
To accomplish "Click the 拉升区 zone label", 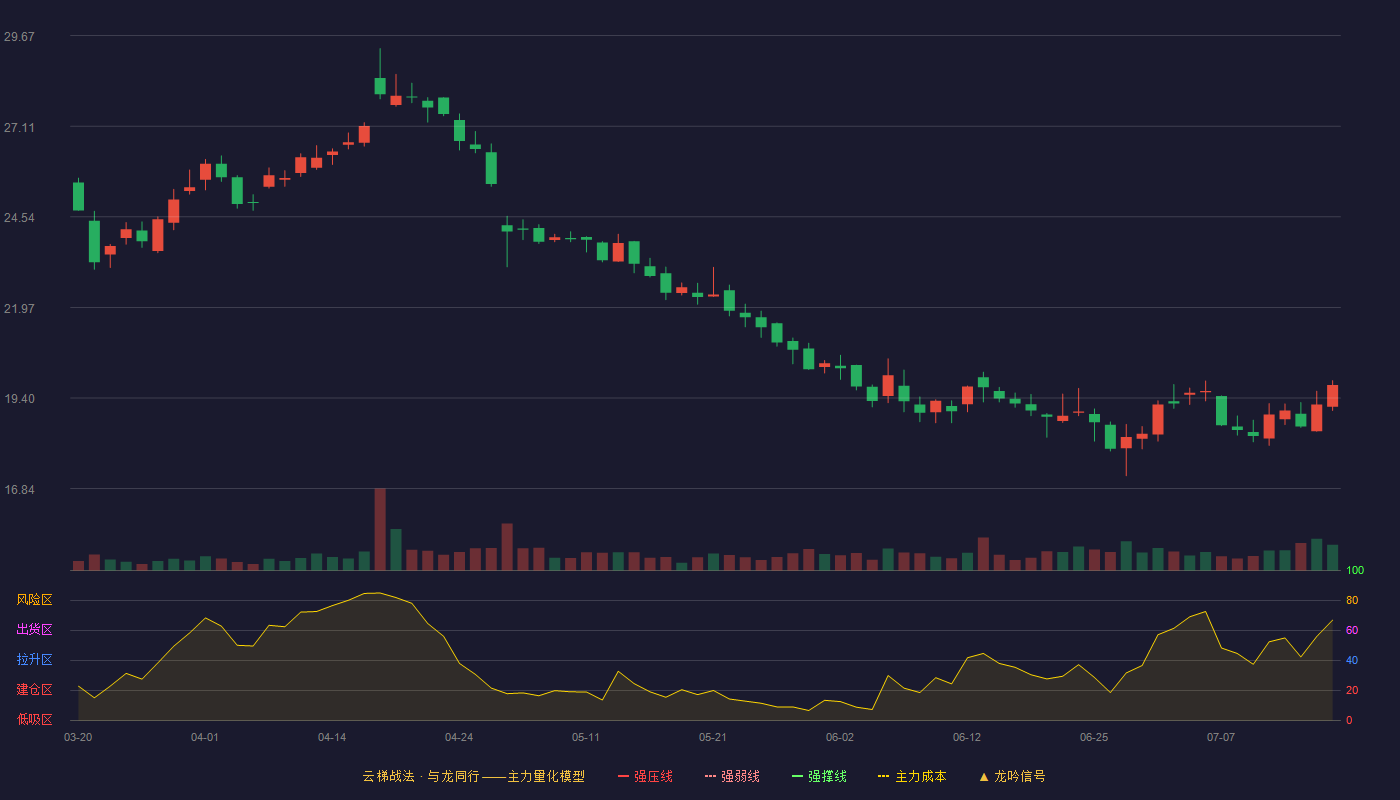I will pyautogui.click(x=34, y=660).
